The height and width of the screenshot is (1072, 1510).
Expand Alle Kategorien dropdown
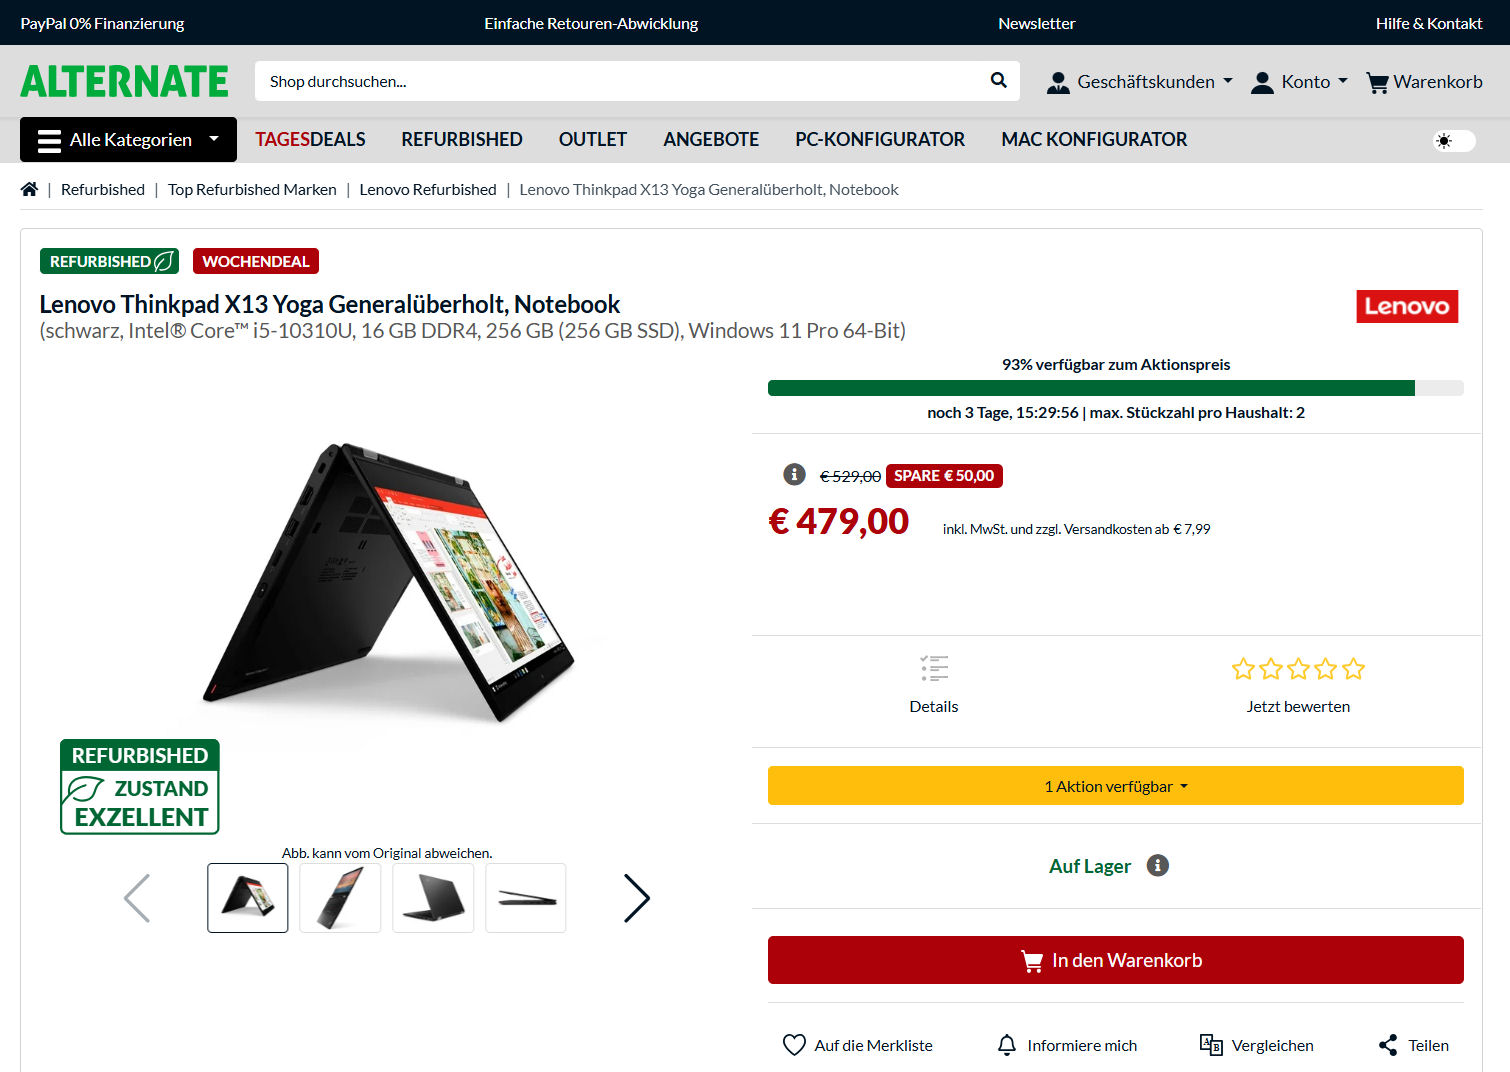pyautogui.click(x=128, y=140)
